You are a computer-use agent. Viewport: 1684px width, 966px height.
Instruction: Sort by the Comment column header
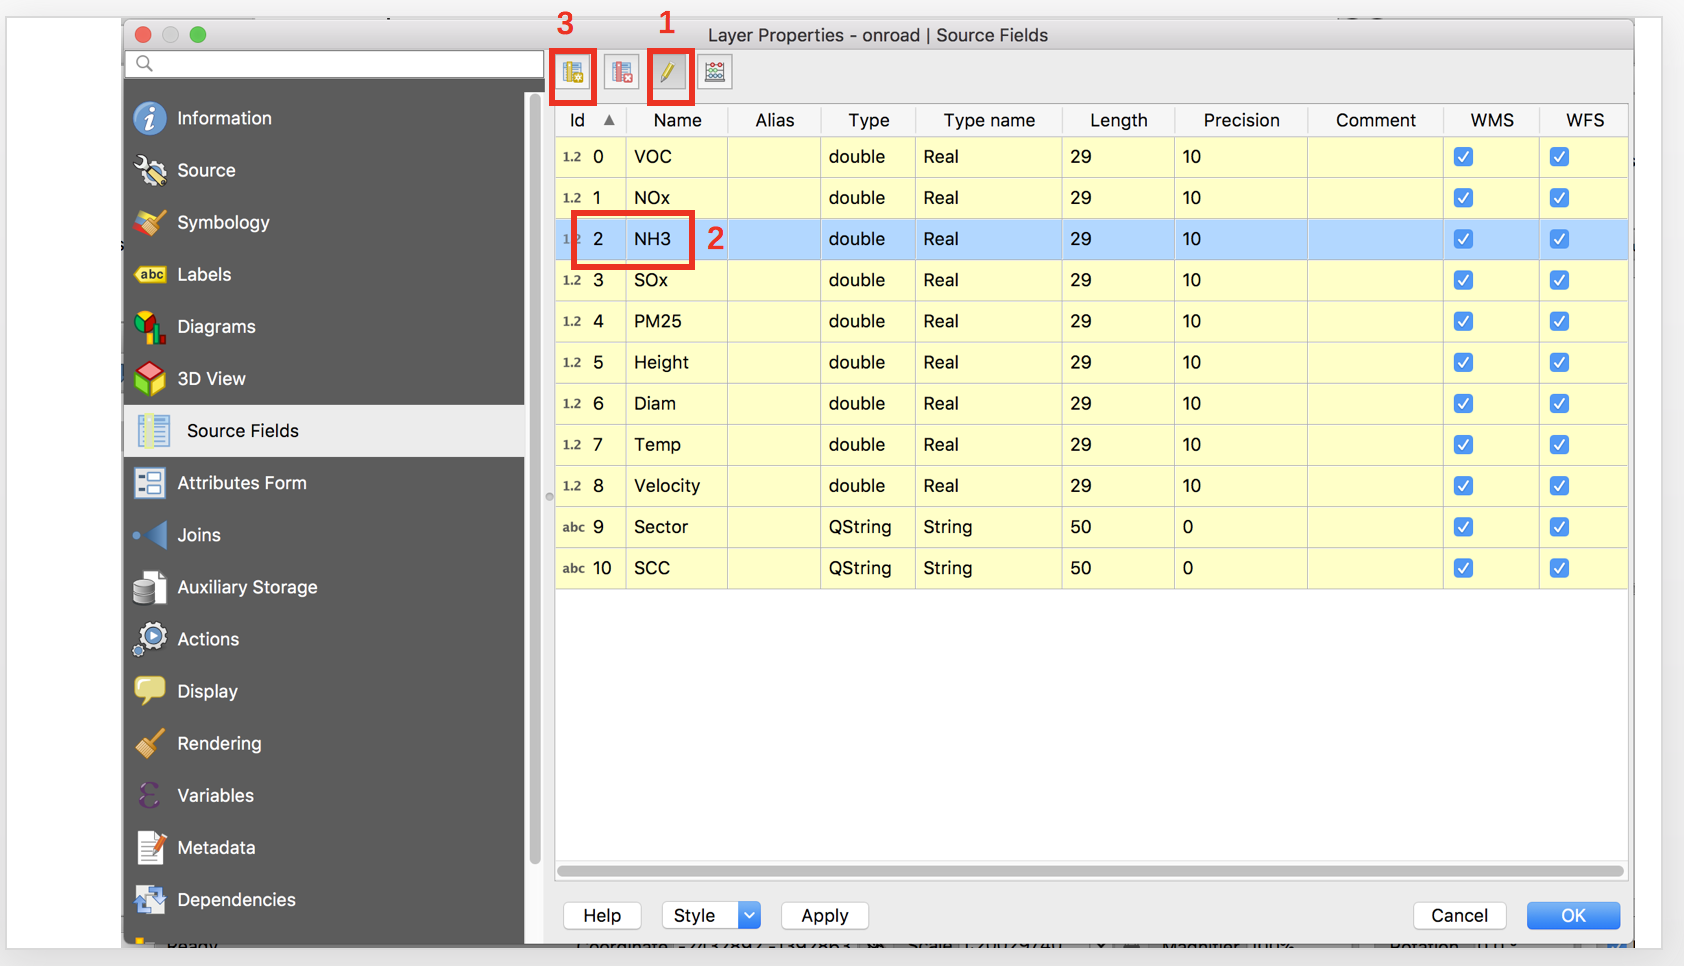pos(1375,120)
